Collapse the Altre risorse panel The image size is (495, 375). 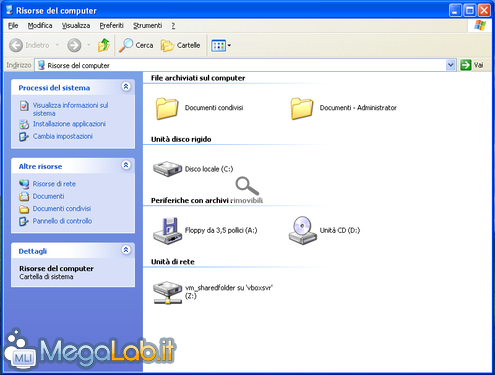tap(126, 165)
